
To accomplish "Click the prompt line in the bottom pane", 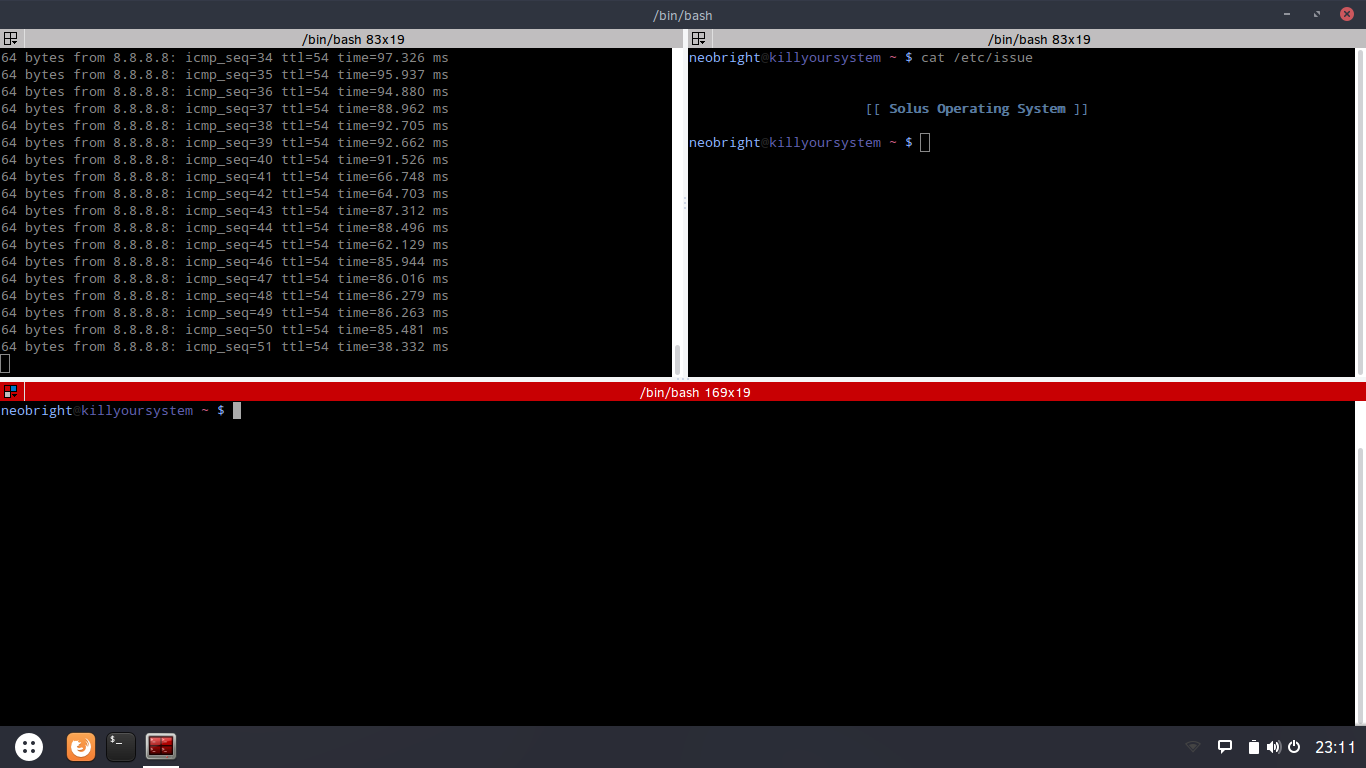I will (121, 411).
